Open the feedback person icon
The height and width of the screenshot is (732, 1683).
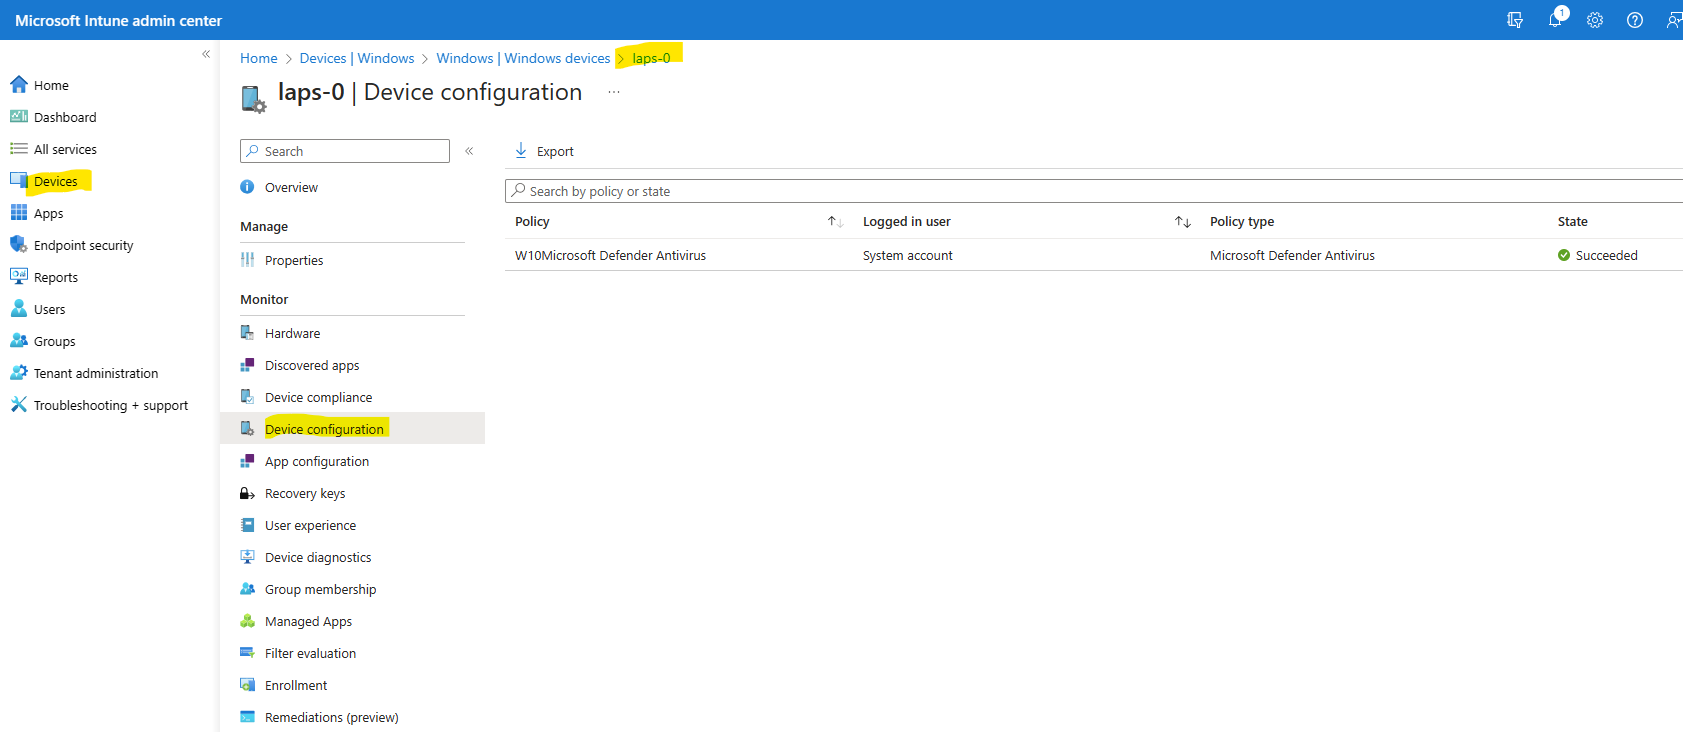click(x=1674, y=20)
